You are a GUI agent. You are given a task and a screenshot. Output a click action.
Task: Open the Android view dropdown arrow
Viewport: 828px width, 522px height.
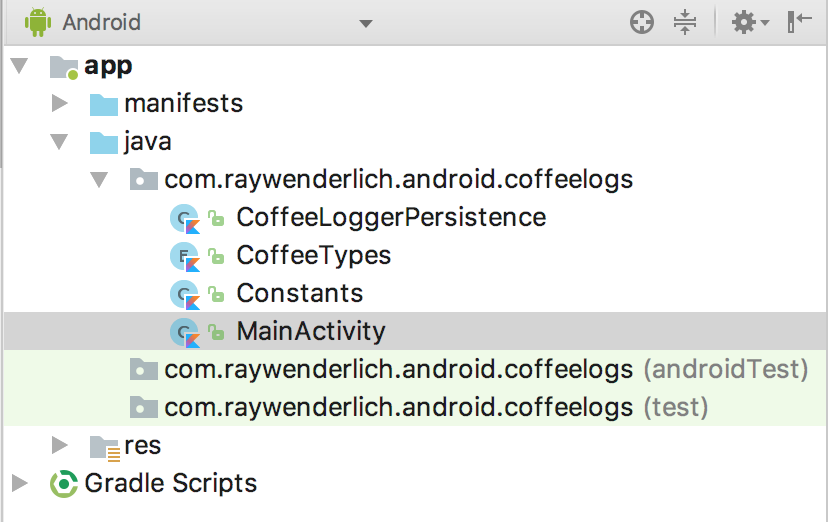[365, 24]
